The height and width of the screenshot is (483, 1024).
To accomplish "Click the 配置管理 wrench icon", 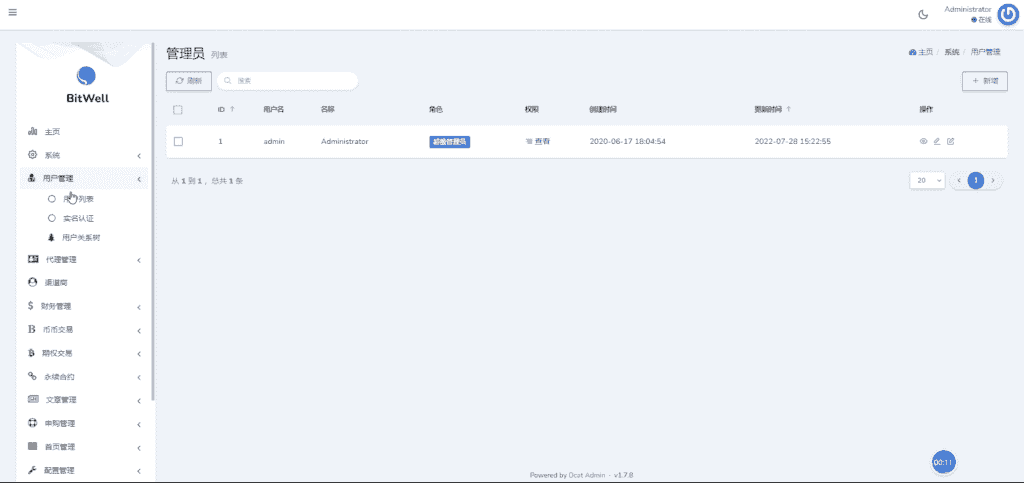I will (32, 470).
